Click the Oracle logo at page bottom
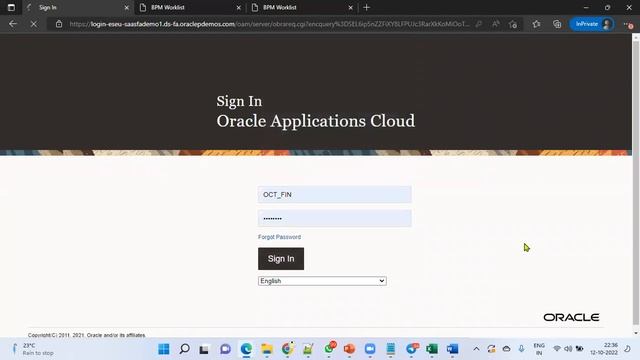Screen dimensions: 640x360 (x=571, y=318)
